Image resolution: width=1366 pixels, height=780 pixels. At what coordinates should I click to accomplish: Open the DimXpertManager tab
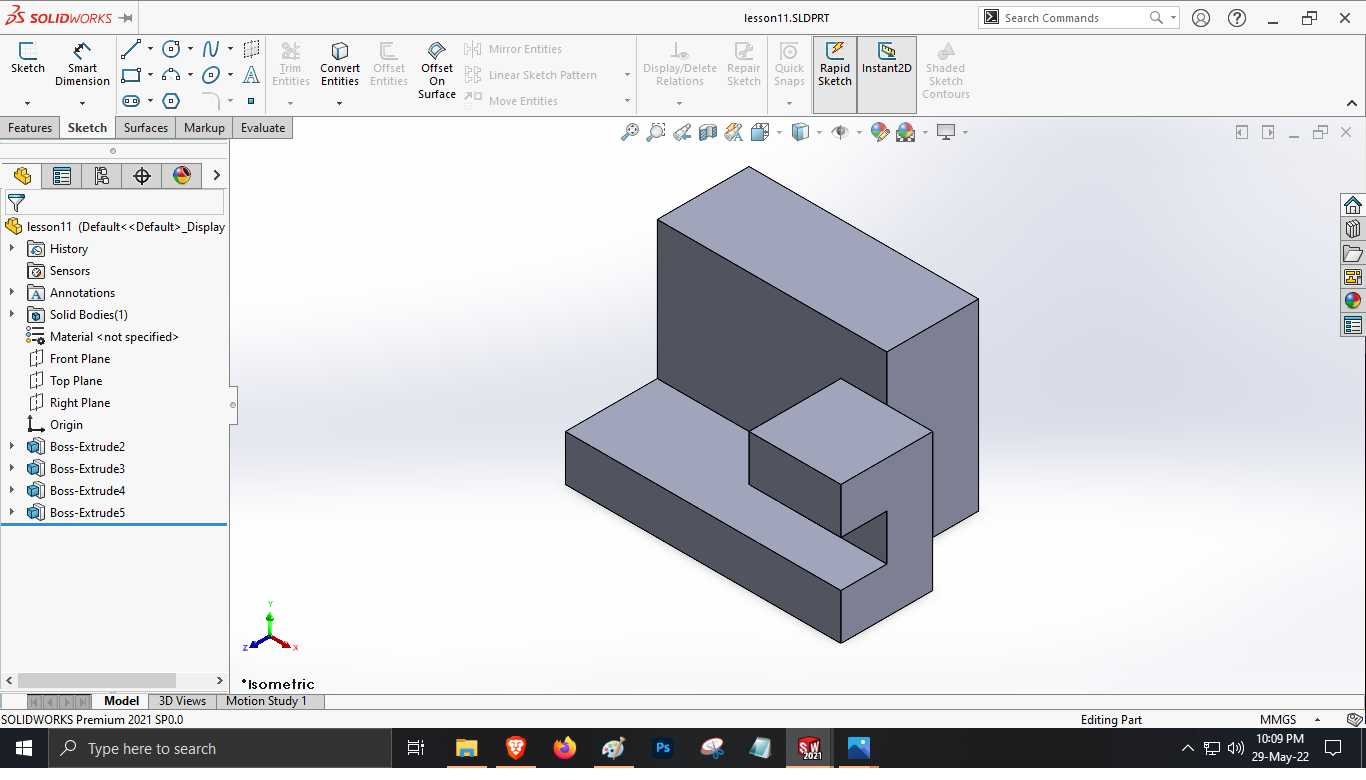tap(142, 176)
